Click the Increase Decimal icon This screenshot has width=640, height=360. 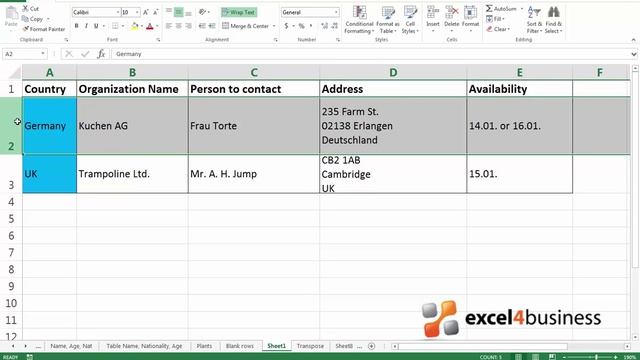click(324, 26)
